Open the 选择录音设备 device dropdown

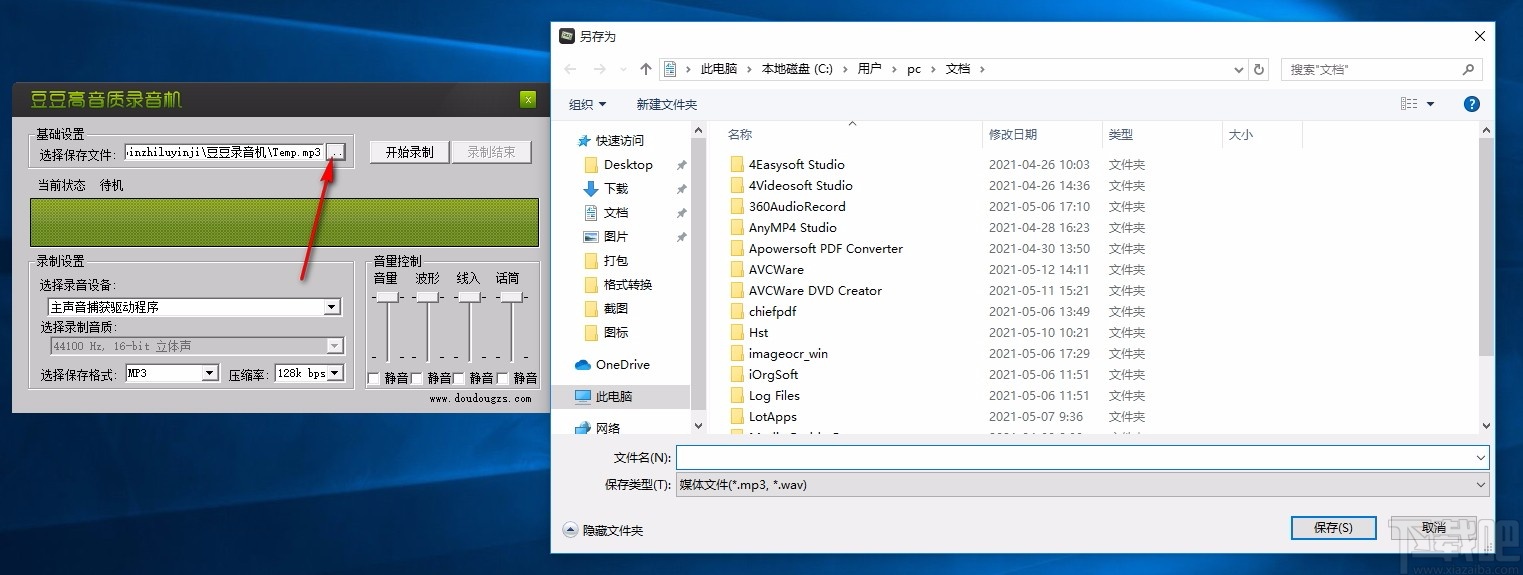[332, 307]
